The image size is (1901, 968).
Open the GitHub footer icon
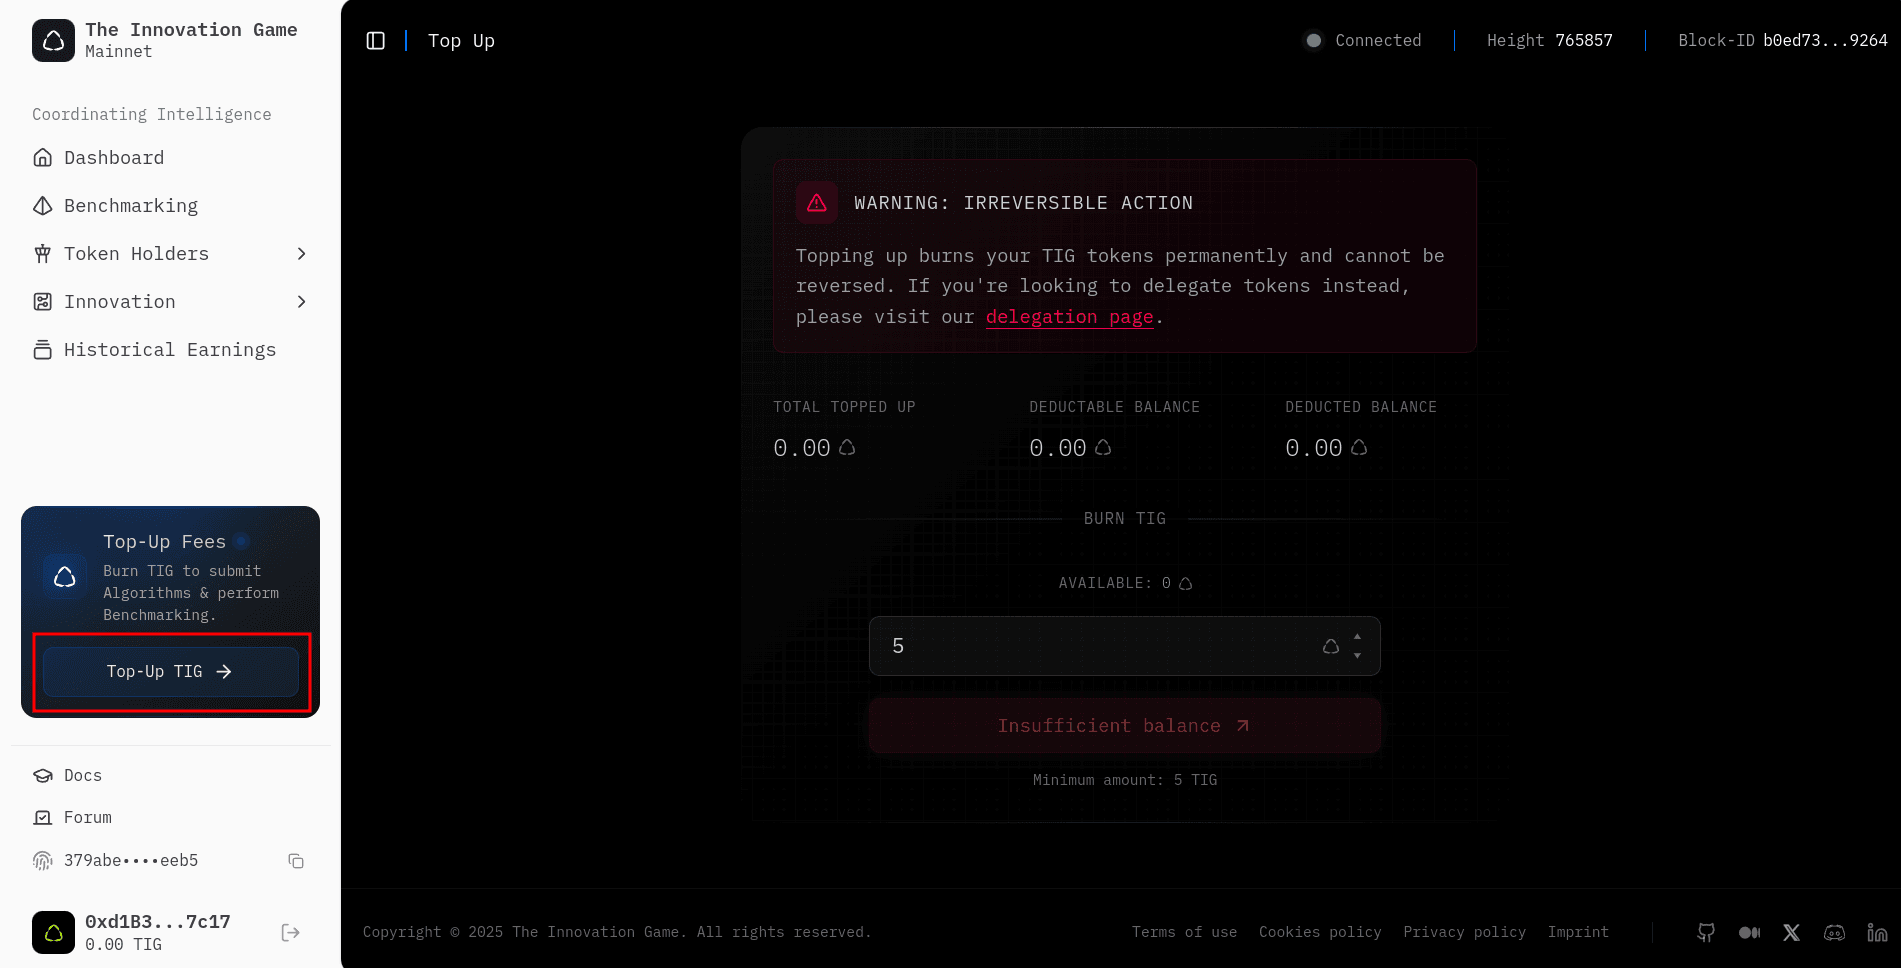pos(1706,932)
